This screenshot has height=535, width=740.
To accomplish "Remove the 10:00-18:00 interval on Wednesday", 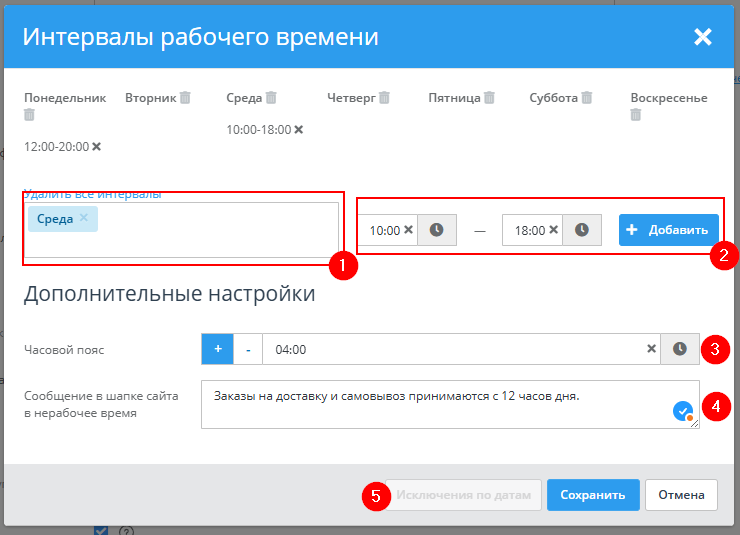I will coord(298,130).
